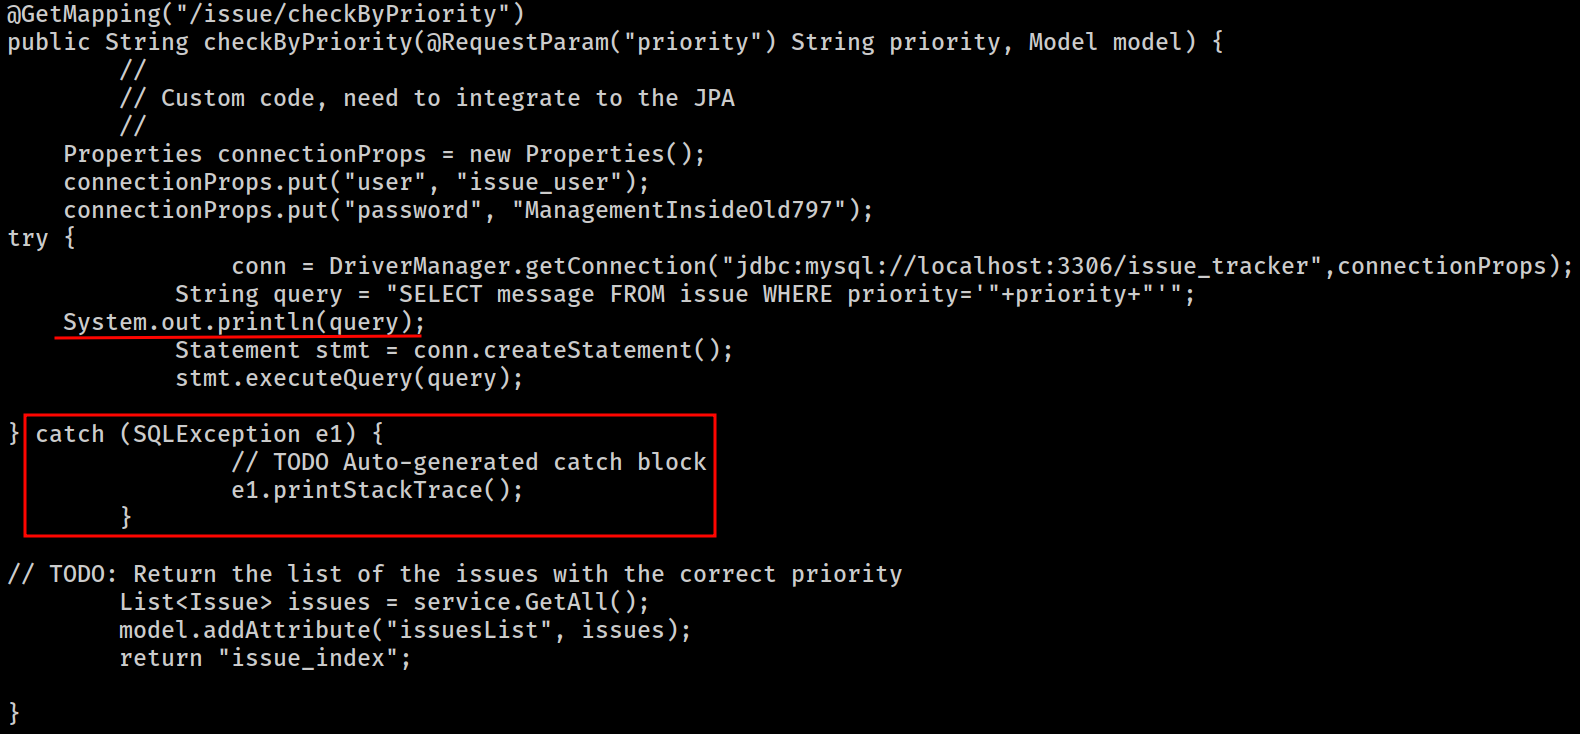The height and width of the screenshot is (734, 1580).
Task: Click the "Custom code" comment line
Action: coord(427,98)
